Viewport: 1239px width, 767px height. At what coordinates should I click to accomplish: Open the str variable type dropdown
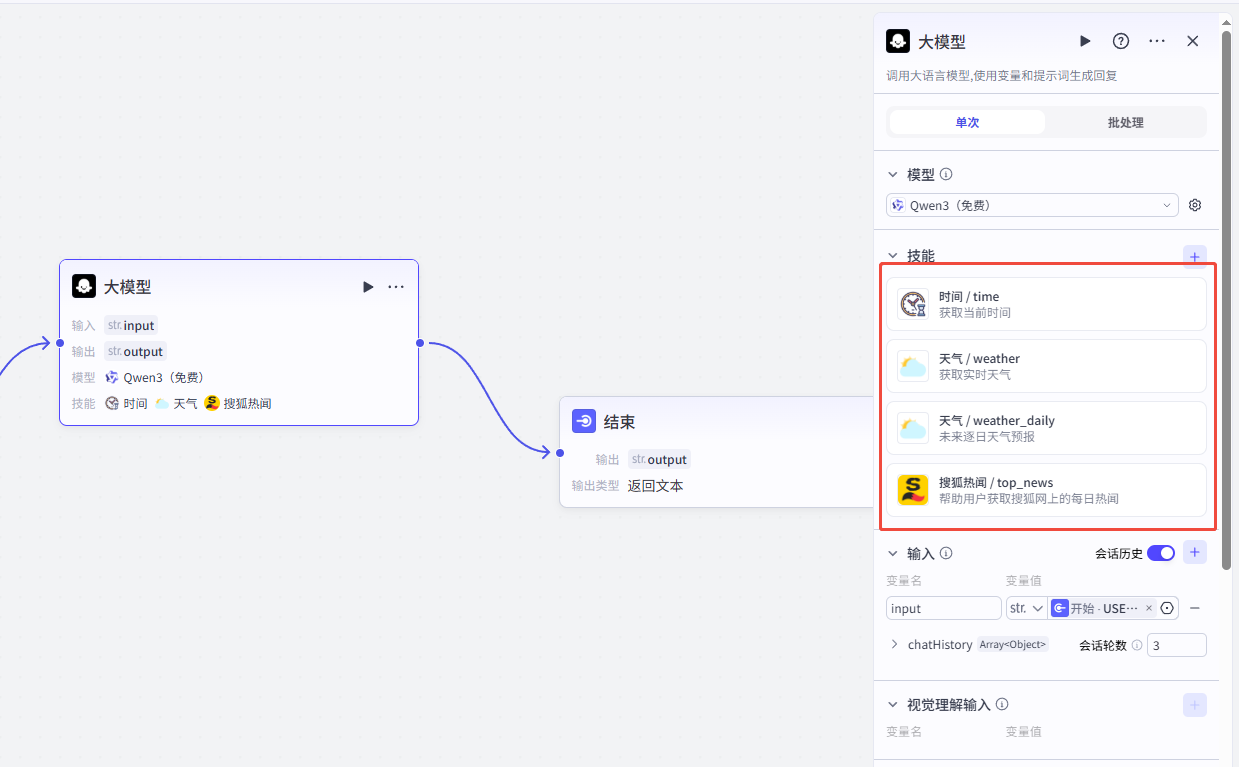click(x=1026, y=608)
